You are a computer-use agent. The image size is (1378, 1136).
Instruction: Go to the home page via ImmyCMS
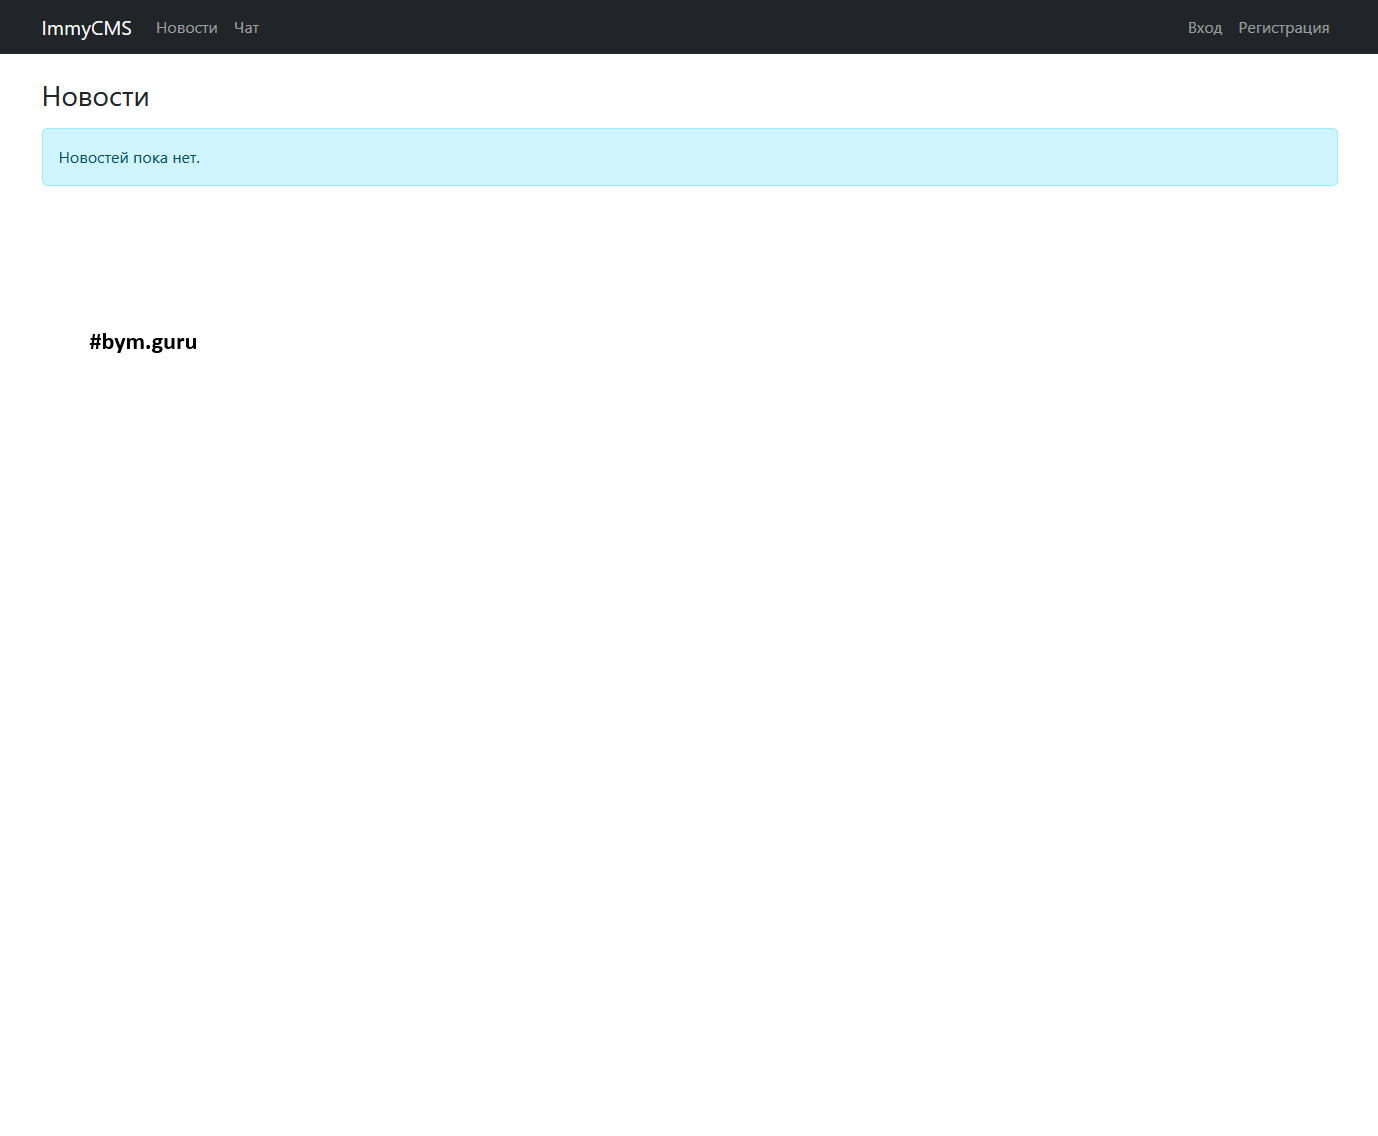click(86, 28)
